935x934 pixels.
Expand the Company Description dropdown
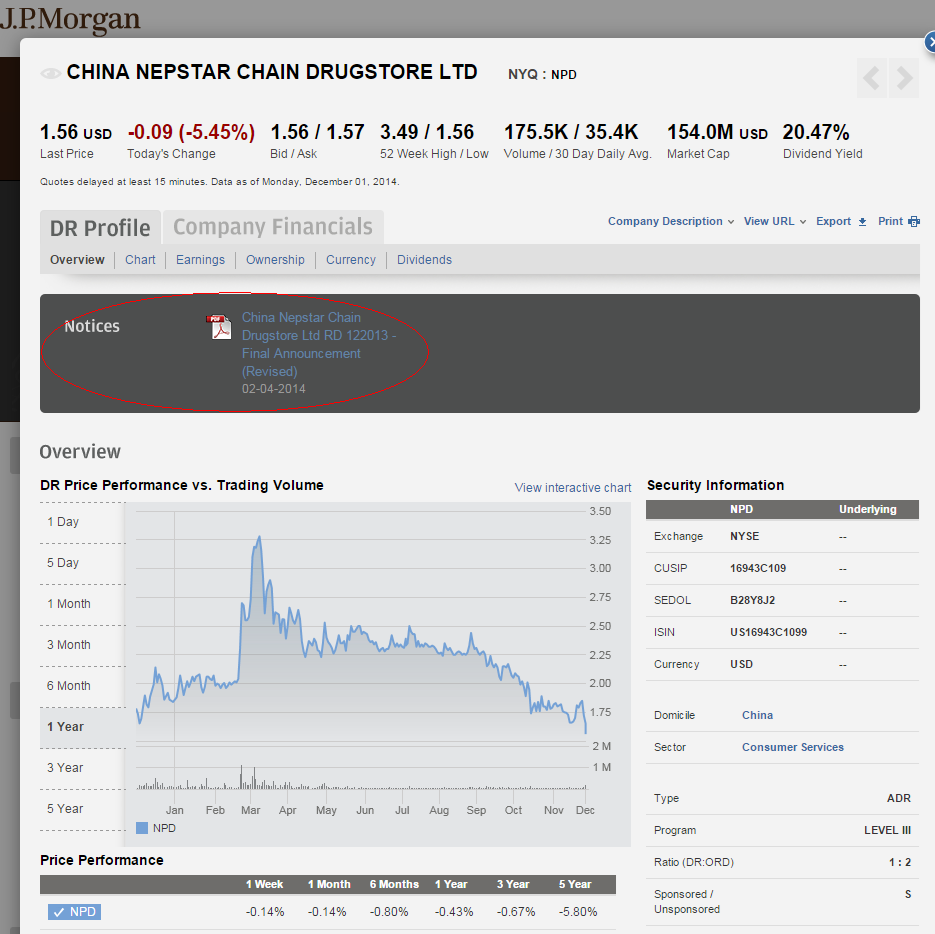(671, 221)
